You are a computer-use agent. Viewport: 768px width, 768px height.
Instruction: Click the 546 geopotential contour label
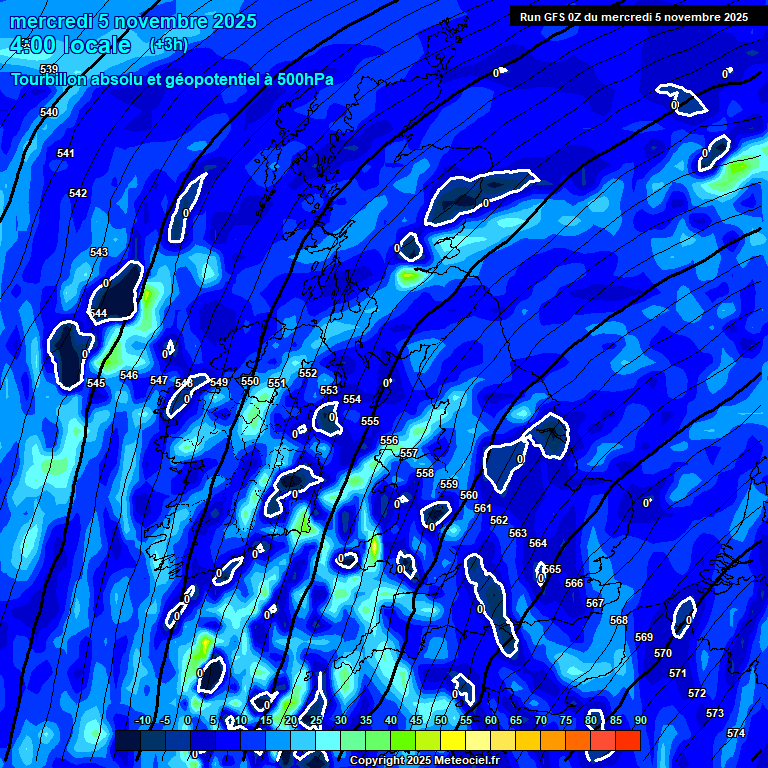[129, 376]
